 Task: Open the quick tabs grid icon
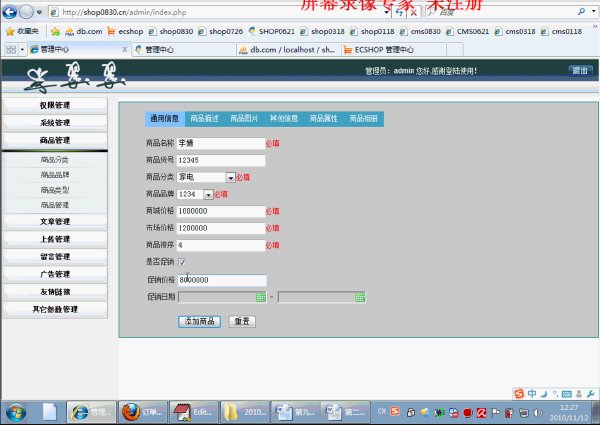(11, 50)
